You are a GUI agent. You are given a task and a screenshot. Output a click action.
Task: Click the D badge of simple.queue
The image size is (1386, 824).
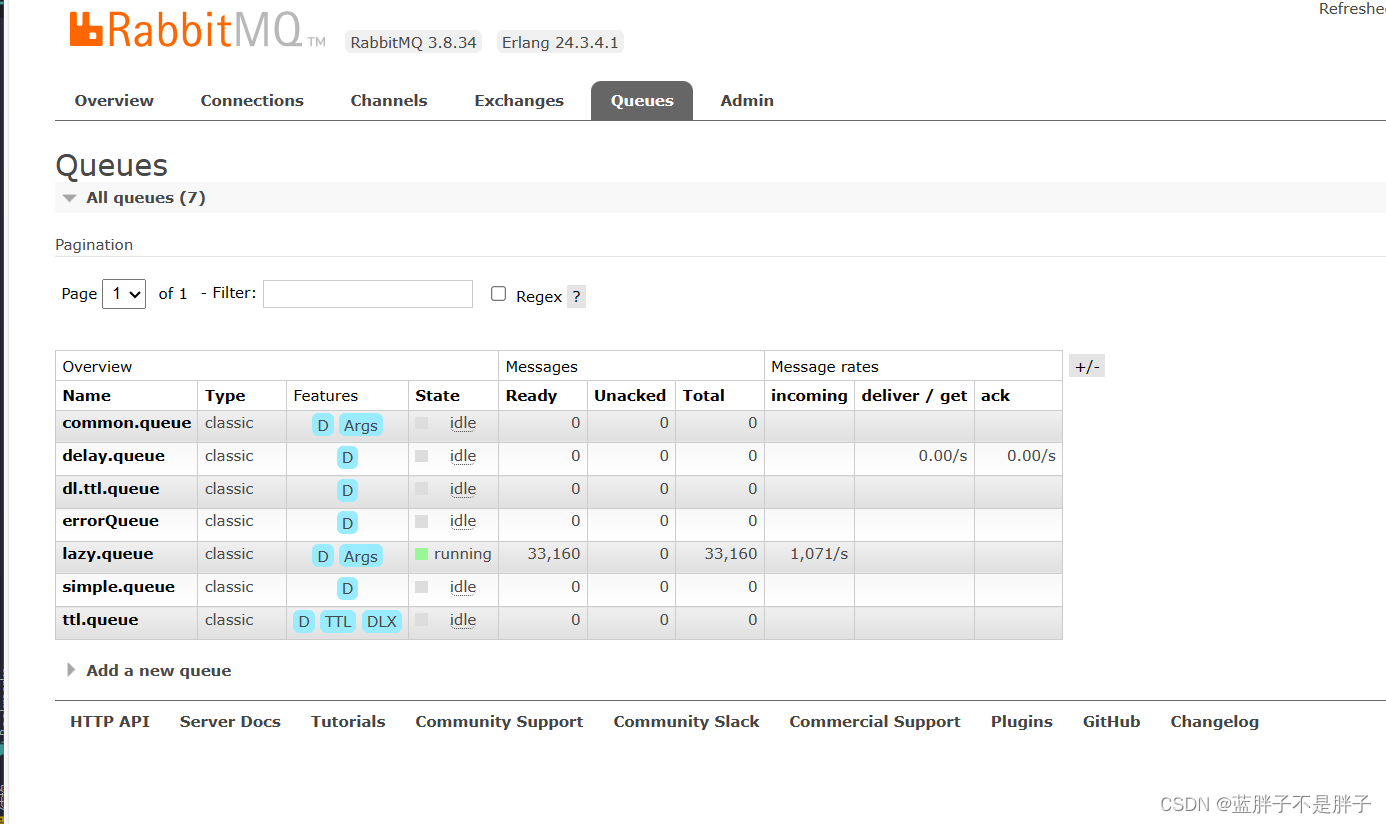point(347,588)
